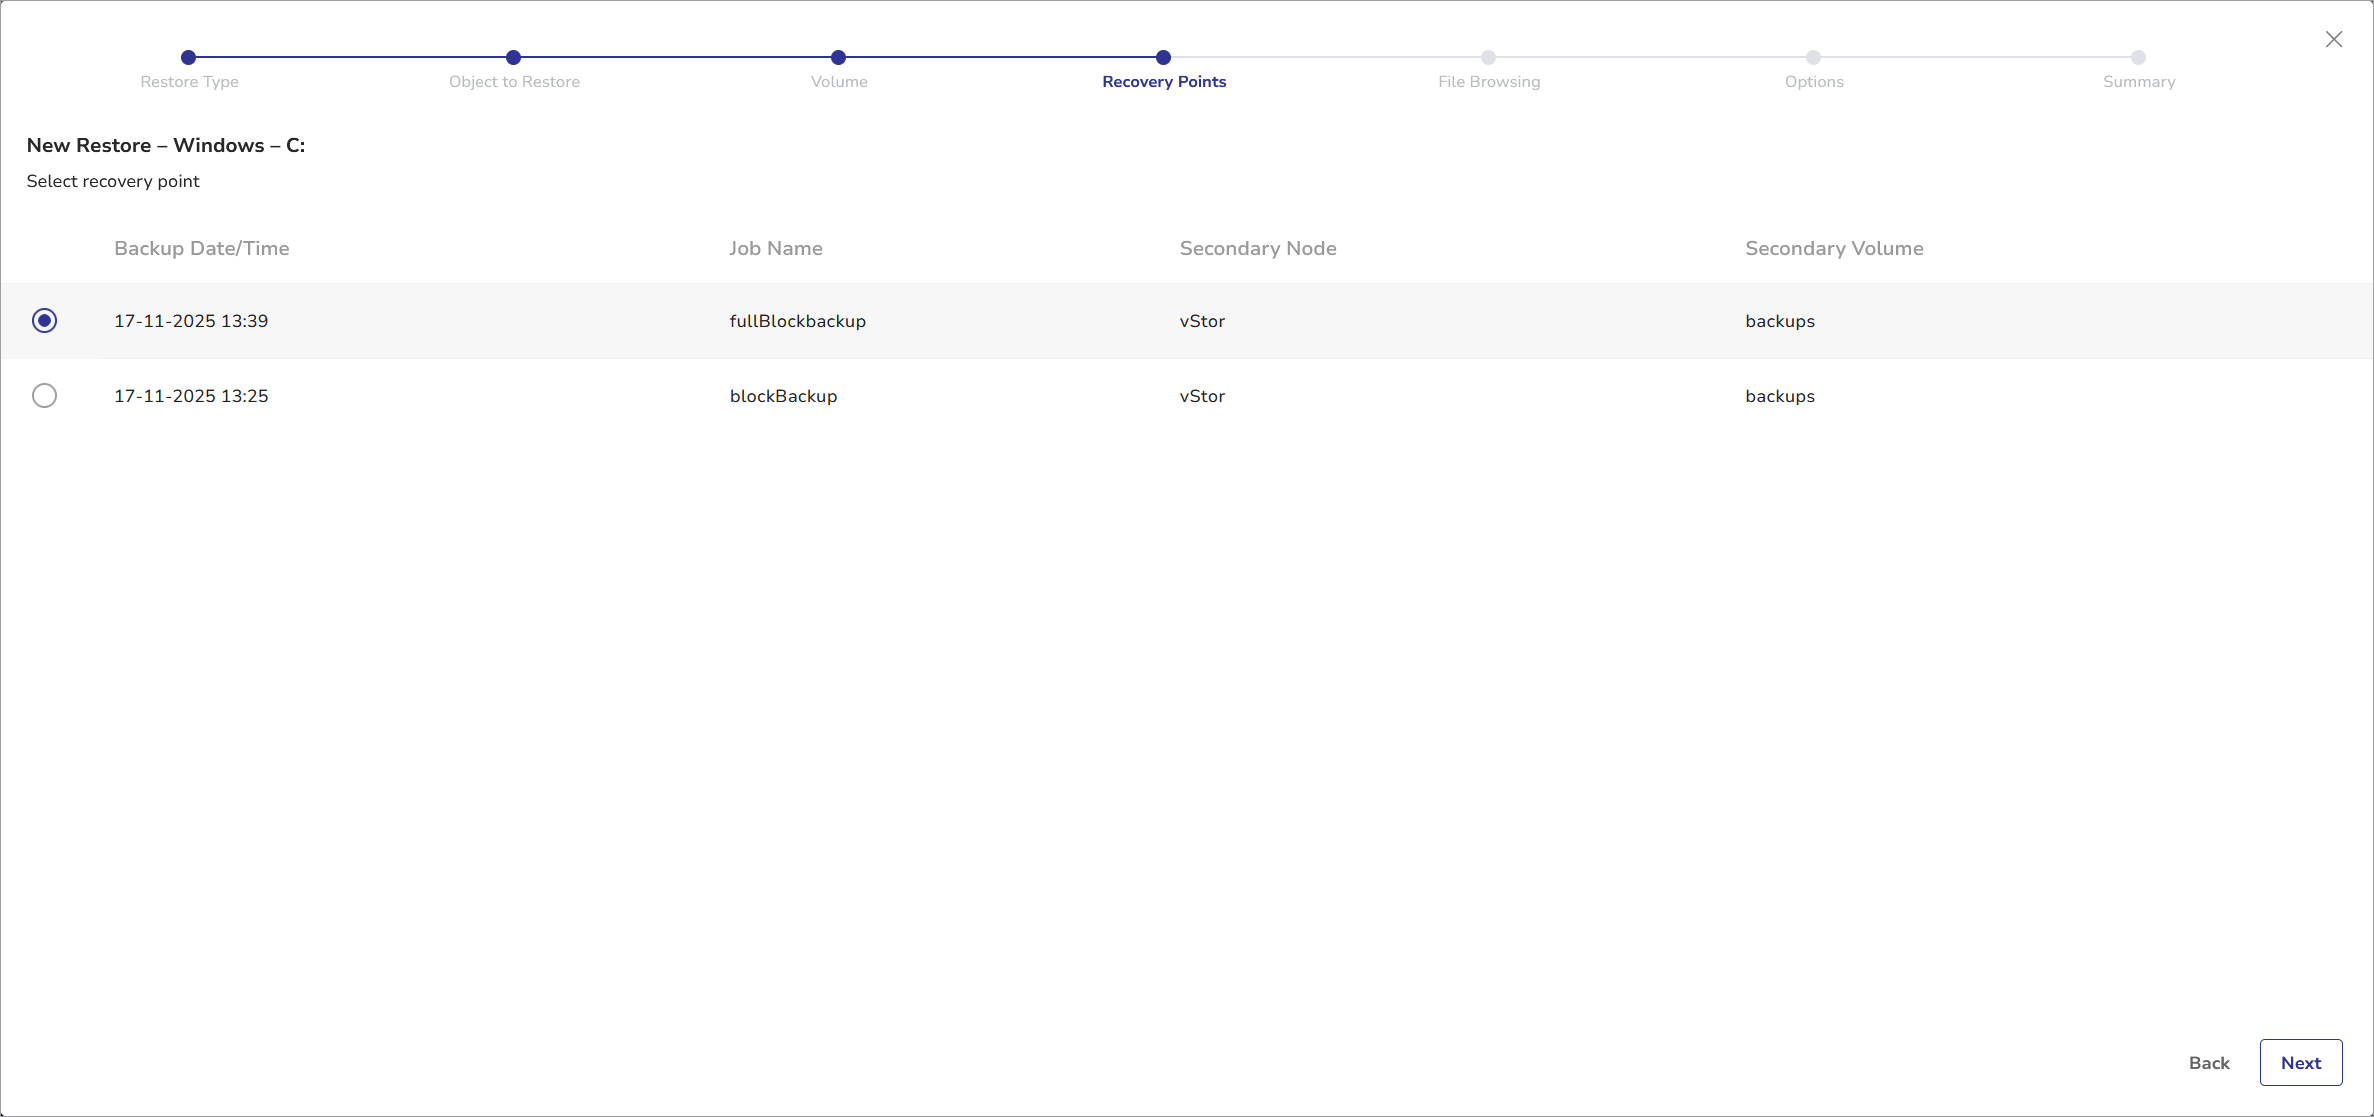
Task: Sort by Job Name column header
Action: point(775,248)
